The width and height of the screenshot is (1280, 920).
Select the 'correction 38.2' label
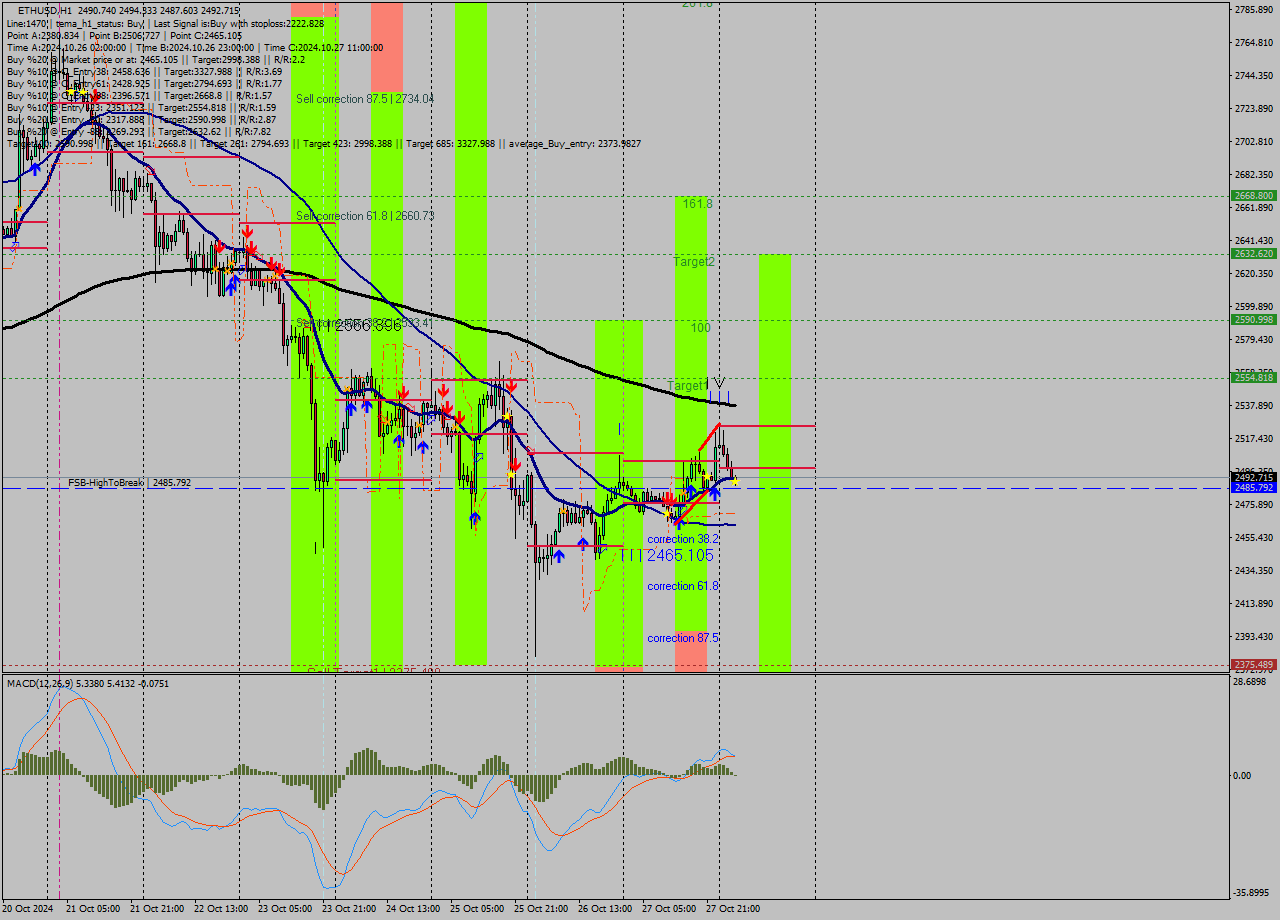click(683, 539)
